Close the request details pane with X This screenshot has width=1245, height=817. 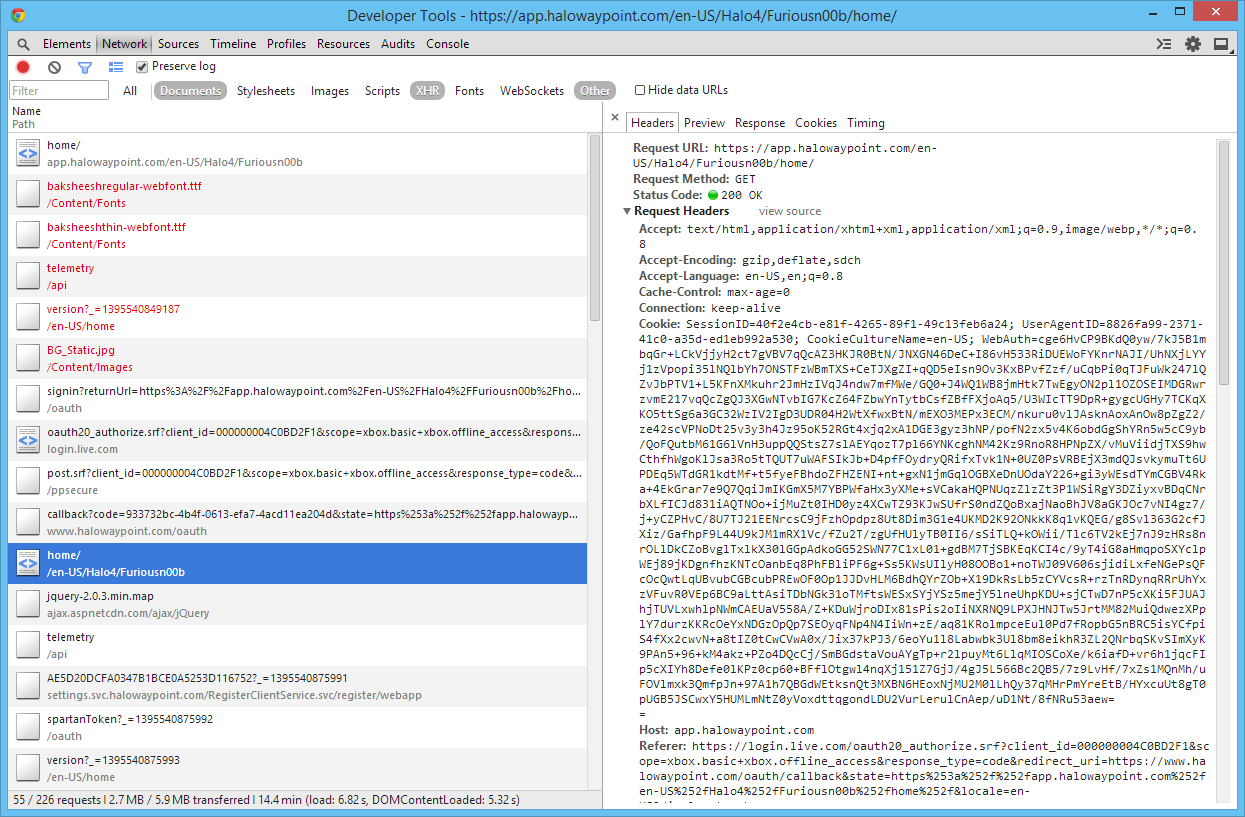pyautogui.click(x=615, y=118)
